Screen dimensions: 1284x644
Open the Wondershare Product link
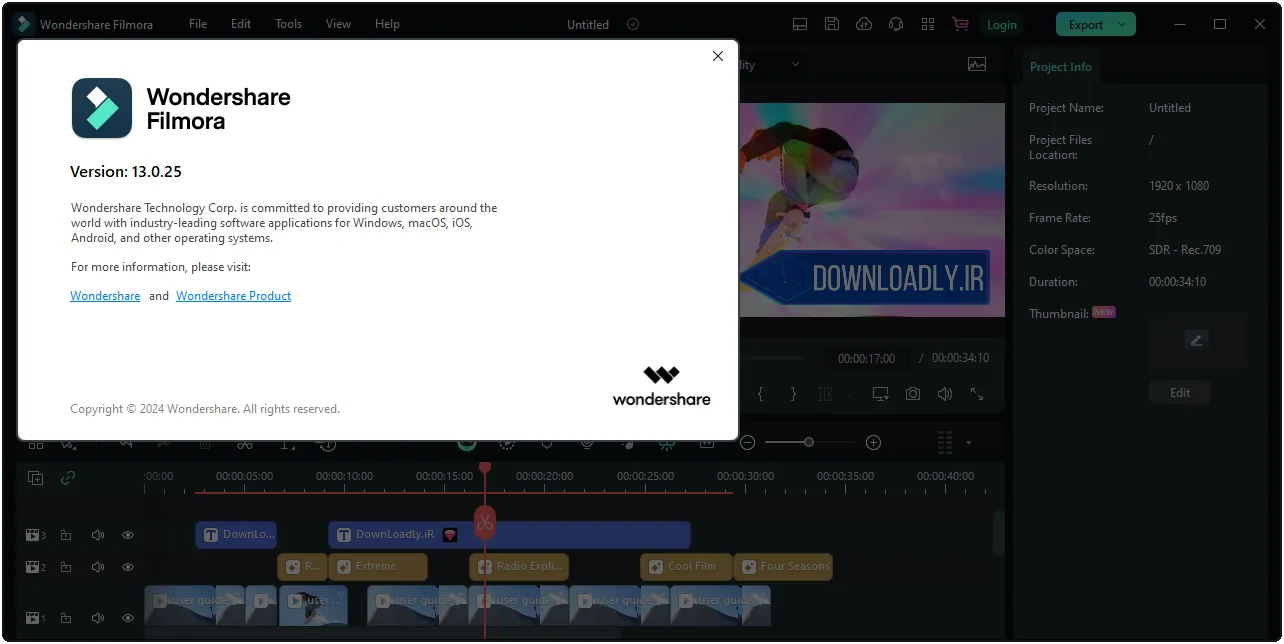click(x=234, y=296)
